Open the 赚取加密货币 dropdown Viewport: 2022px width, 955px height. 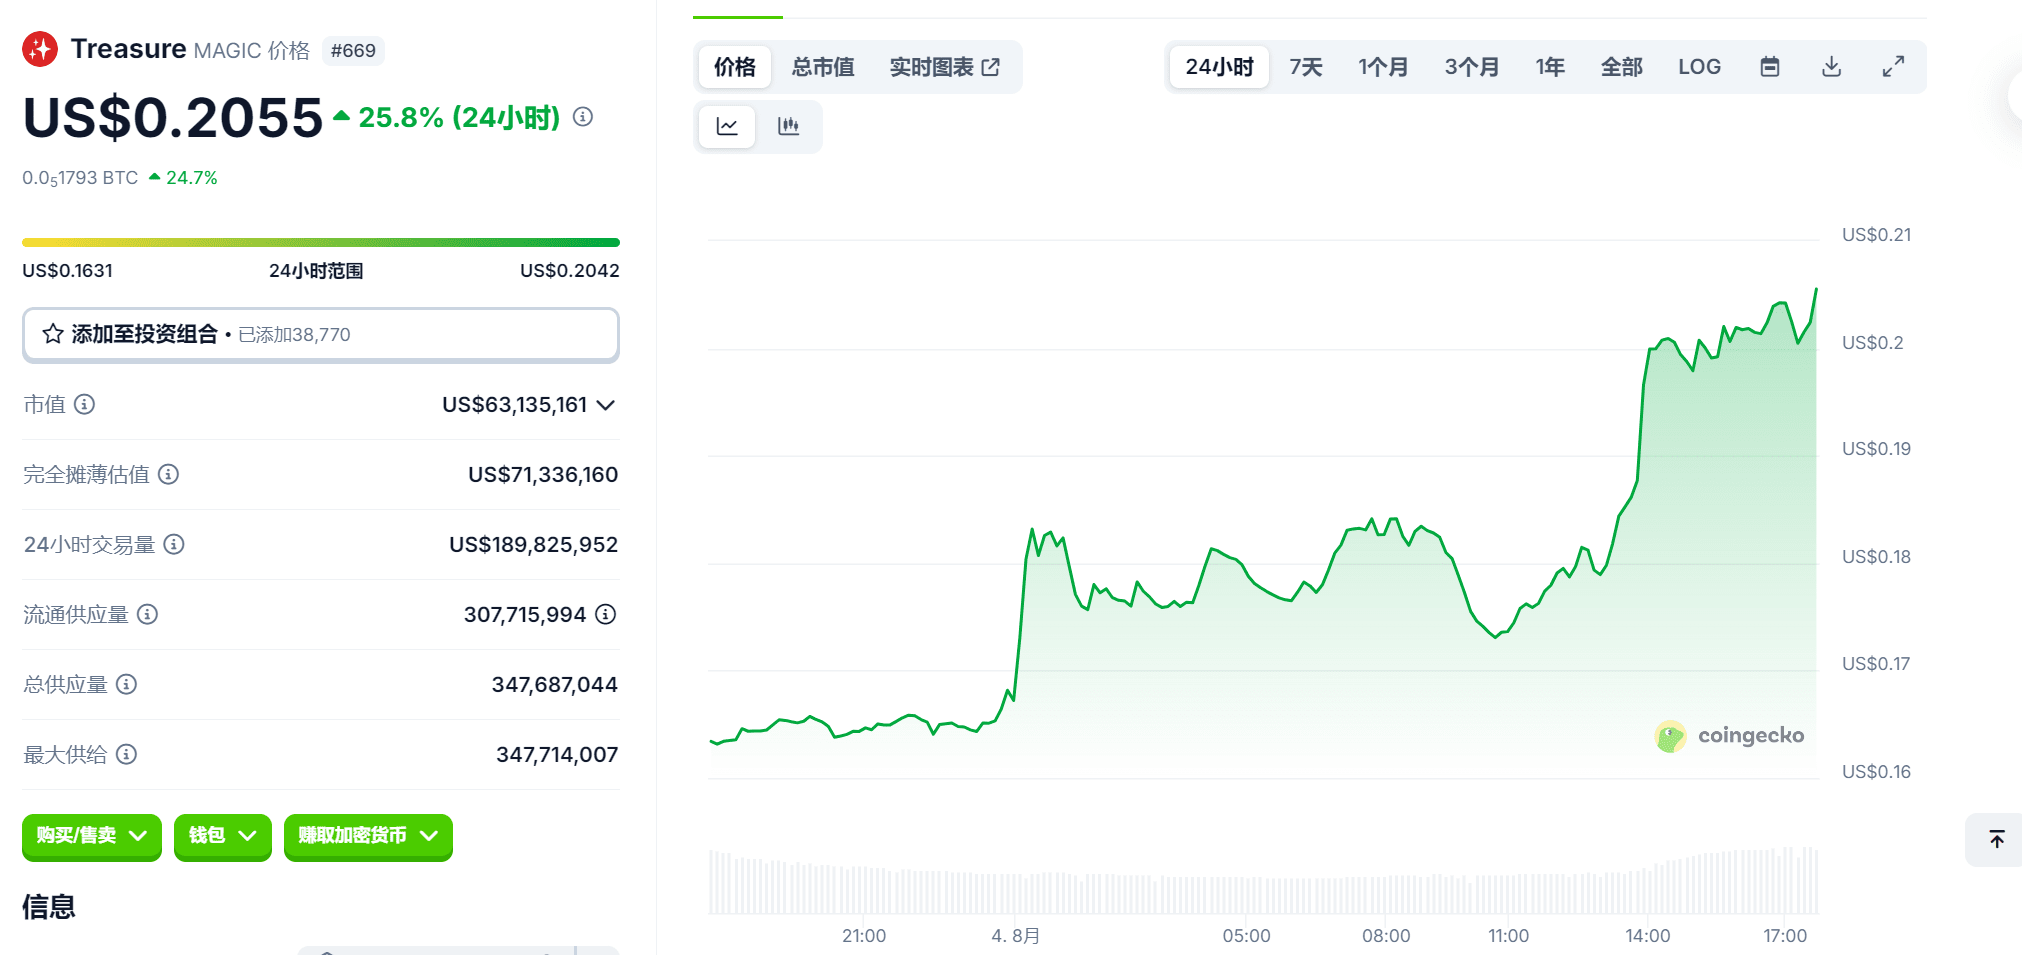pyautogui.click(x=368, y=836)
